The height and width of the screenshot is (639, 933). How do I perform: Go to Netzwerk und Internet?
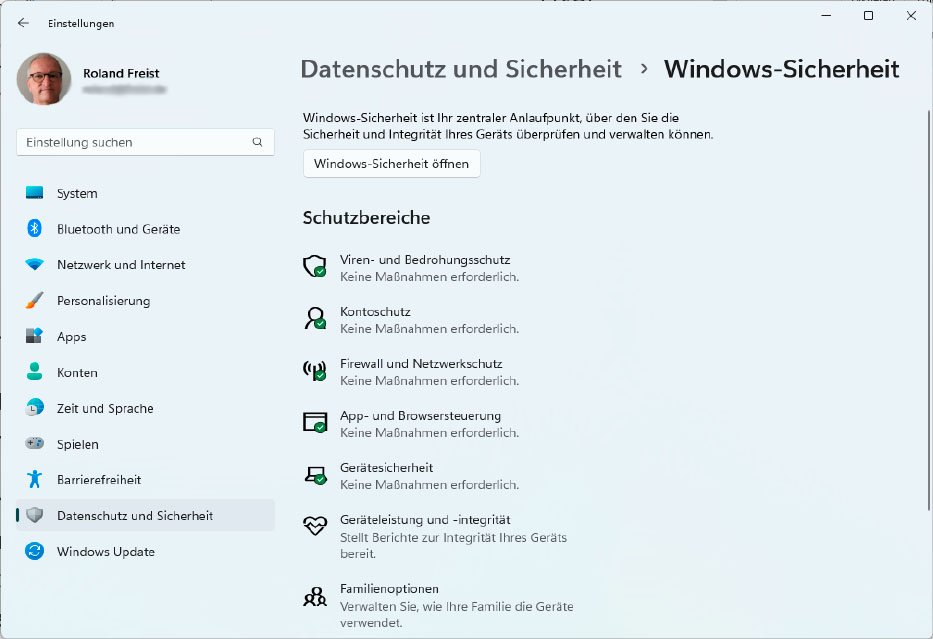pos(121,265)
